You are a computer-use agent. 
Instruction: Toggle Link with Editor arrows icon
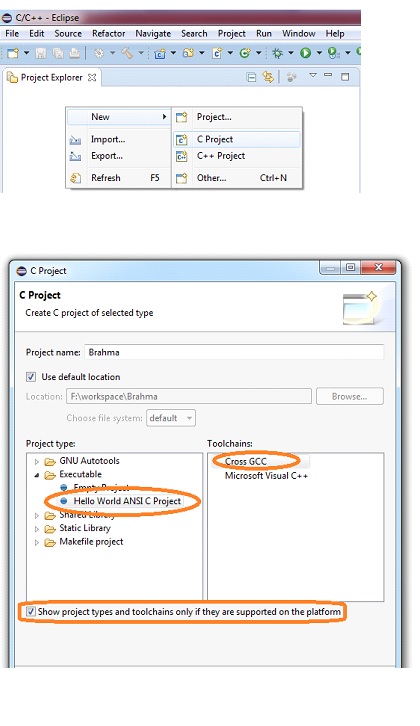(x=268, y=77)
